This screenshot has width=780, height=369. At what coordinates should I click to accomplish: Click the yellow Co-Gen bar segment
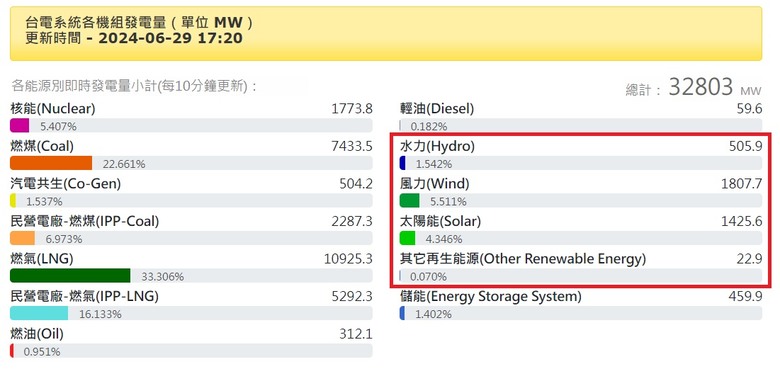tap(13, 201)
